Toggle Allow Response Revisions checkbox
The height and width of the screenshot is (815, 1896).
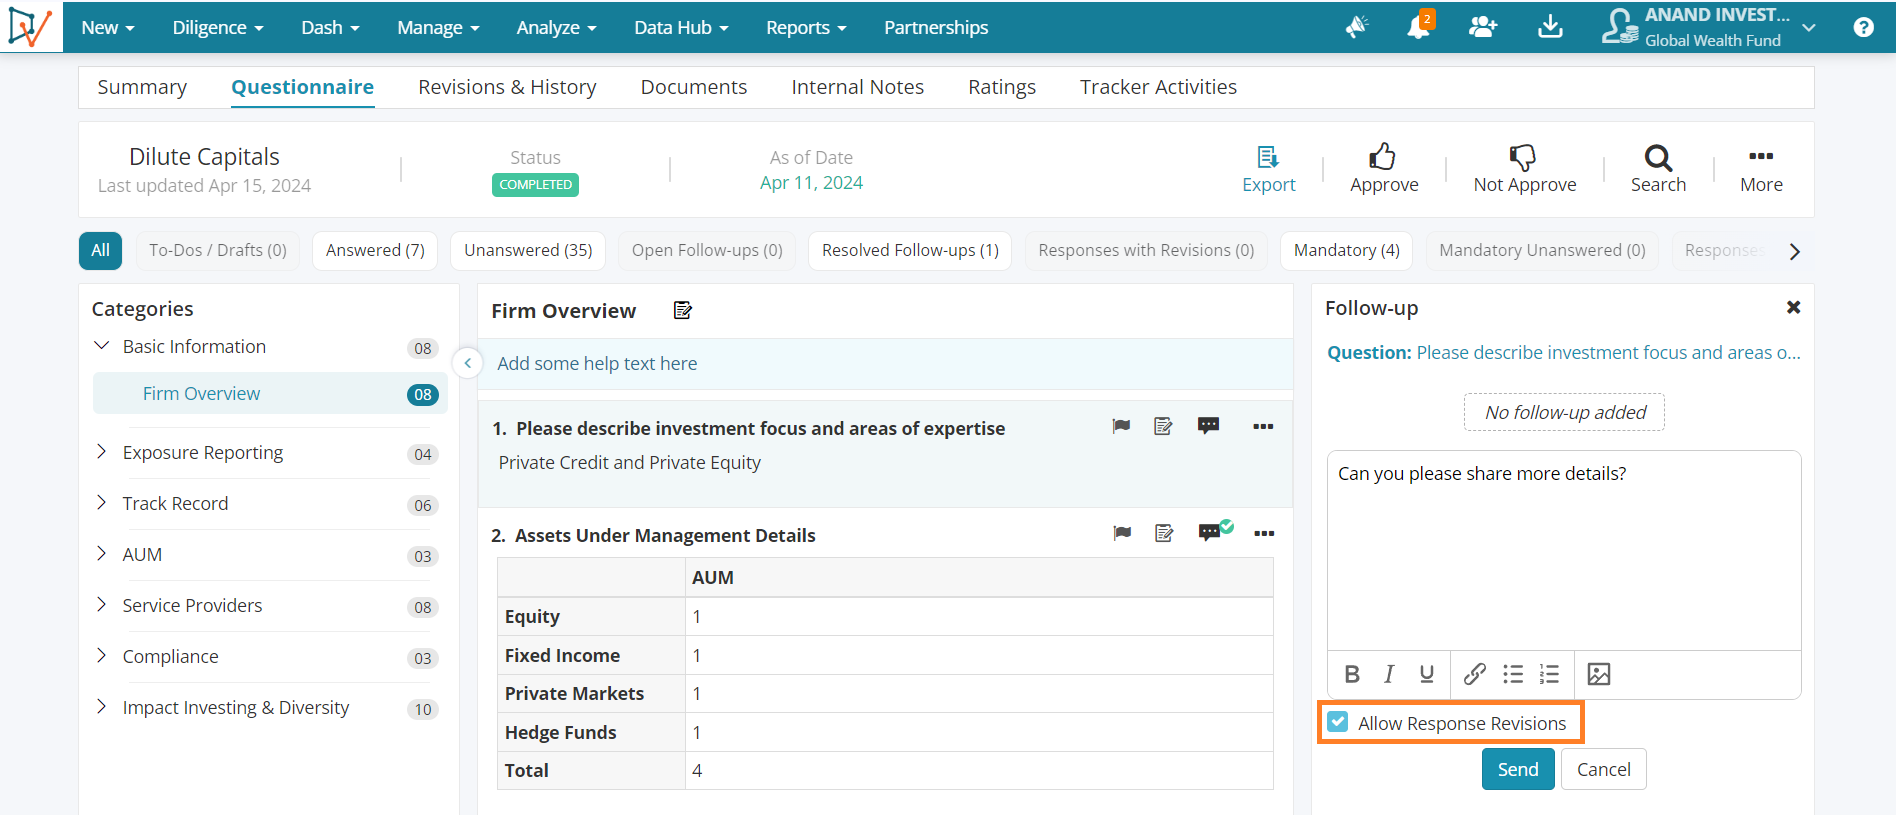(1338, 722)
